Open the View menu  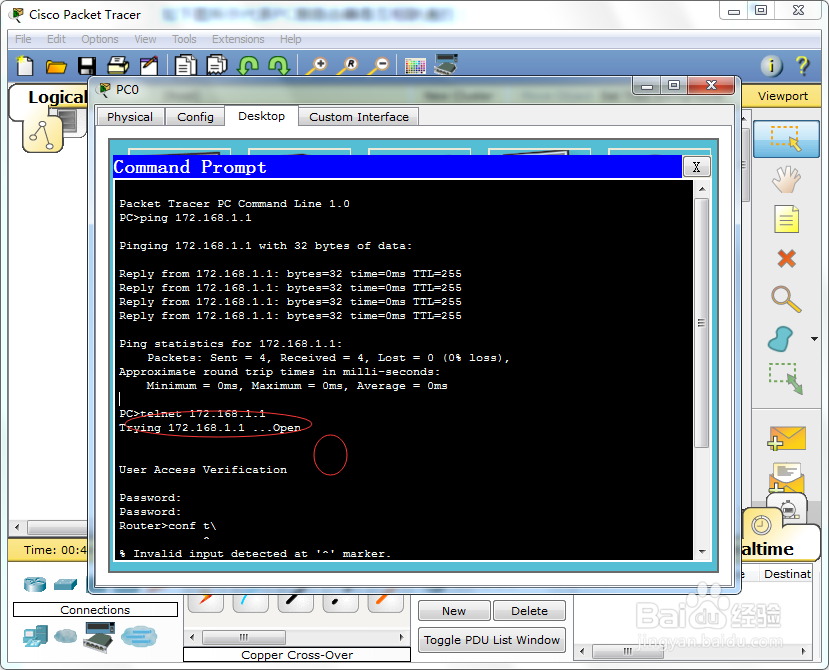[145, 39]
